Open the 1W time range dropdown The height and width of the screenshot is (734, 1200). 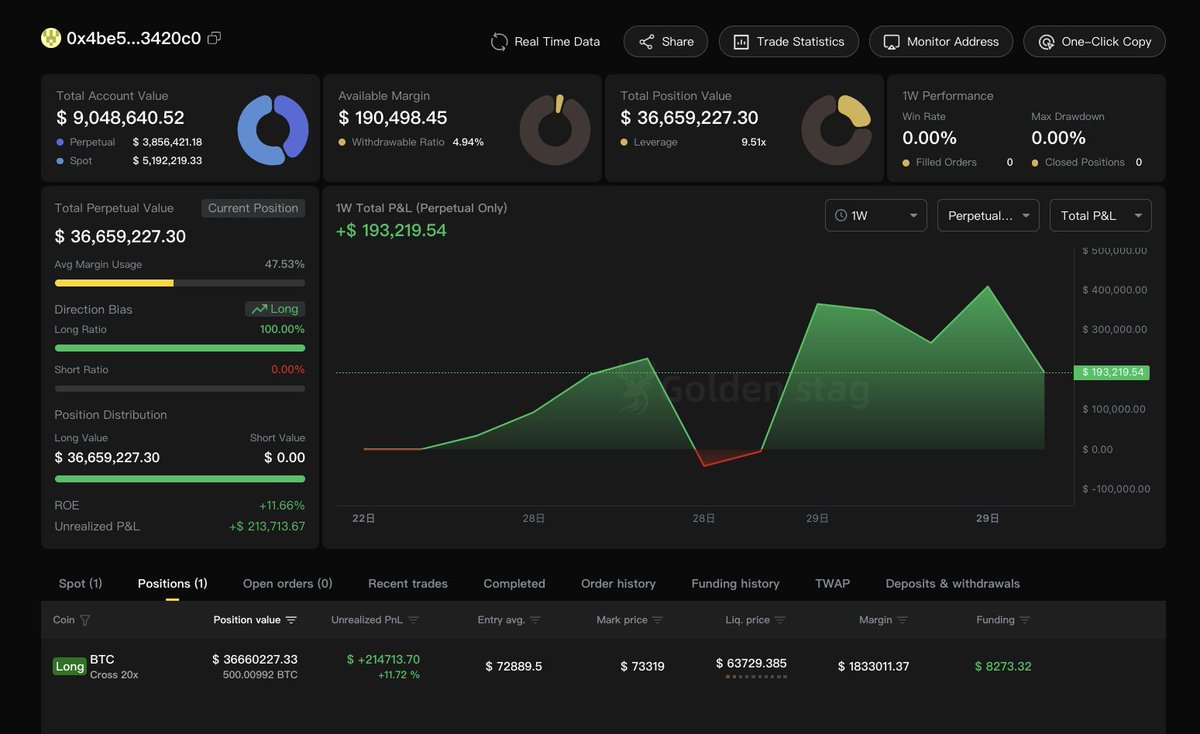click(x=876, y=215)
